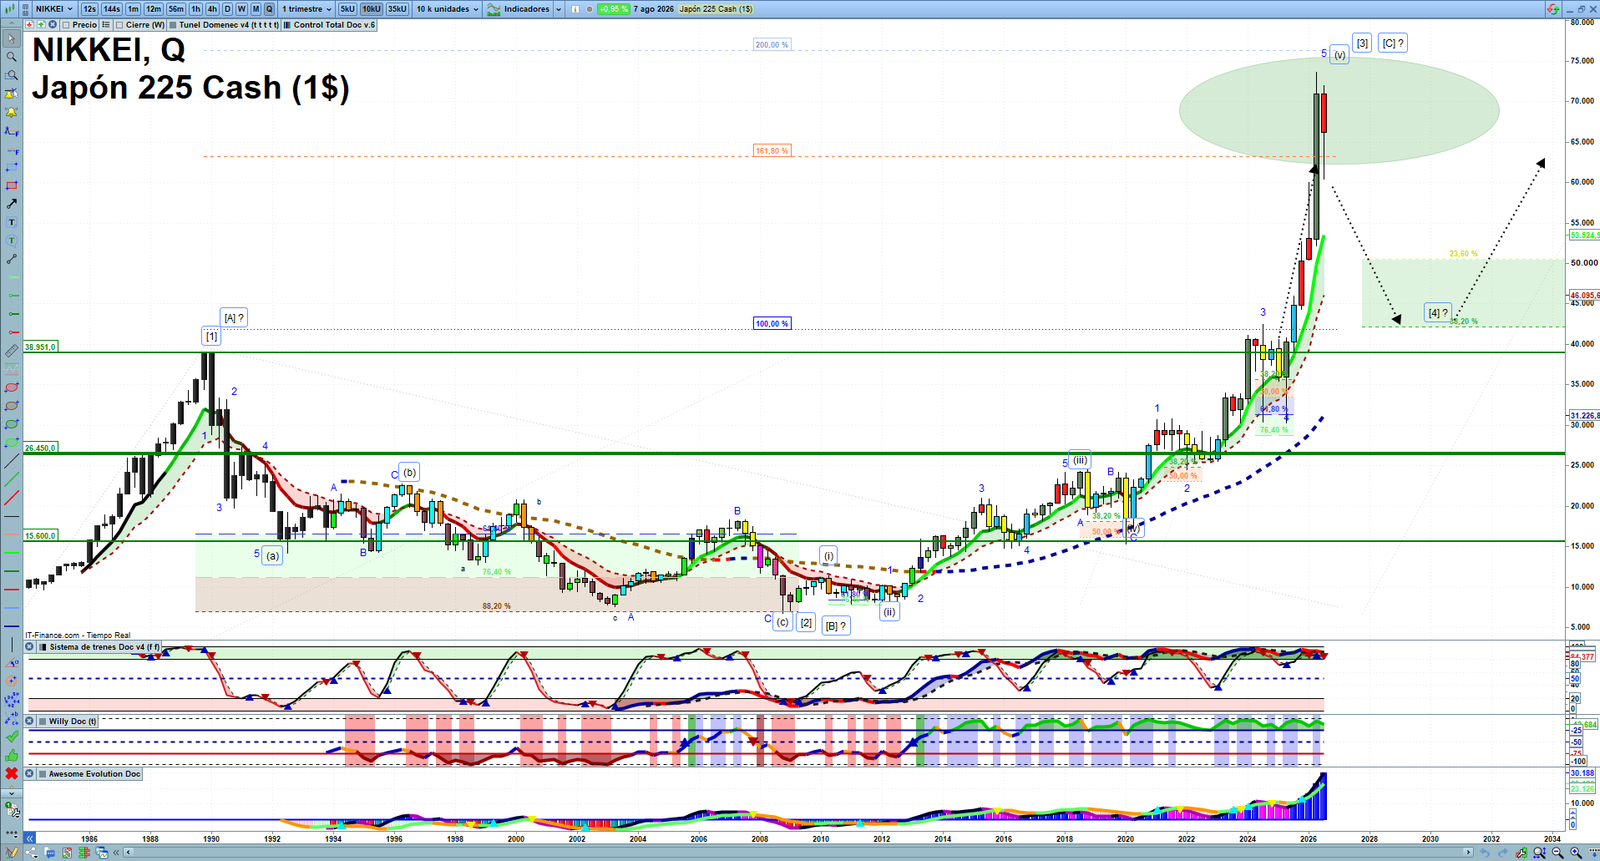The image size is (1600, 861).
Task: Pick the black arrow drawing tool
Action: (x=11, y=204)
